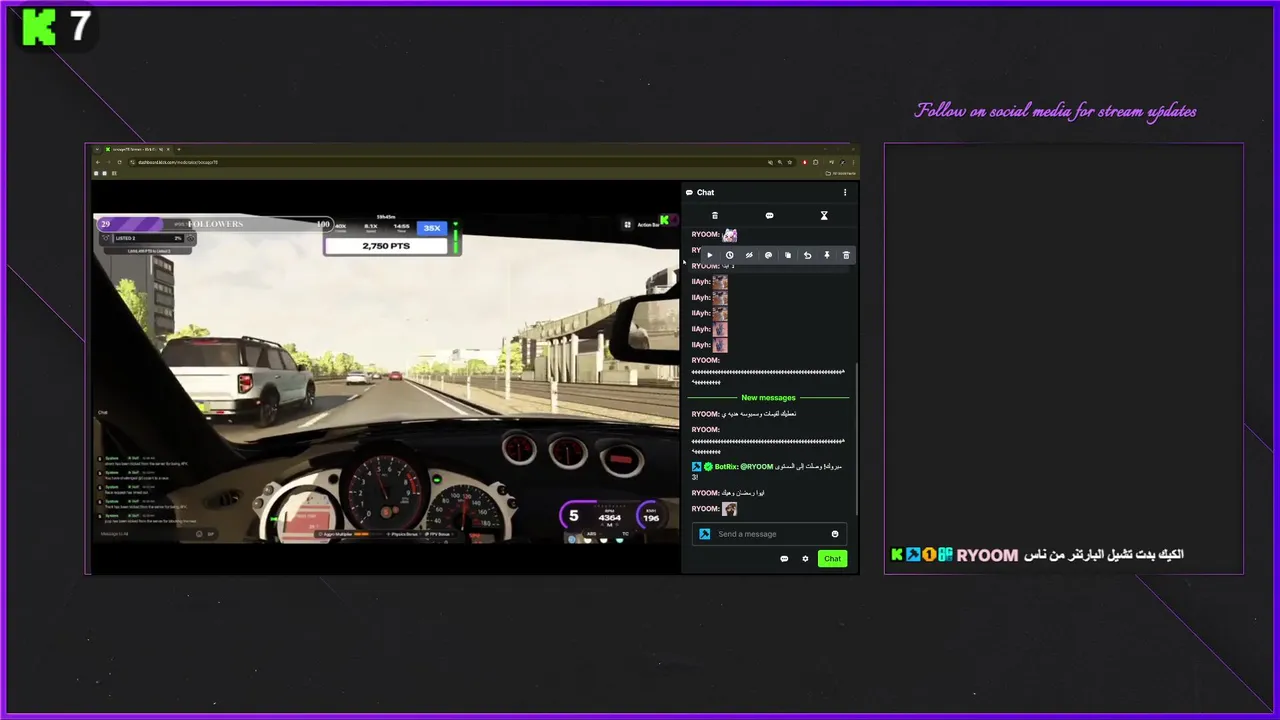The image size is (1280, 720).
Task: Open a new browser tab with plus
Action: [179, 149]
